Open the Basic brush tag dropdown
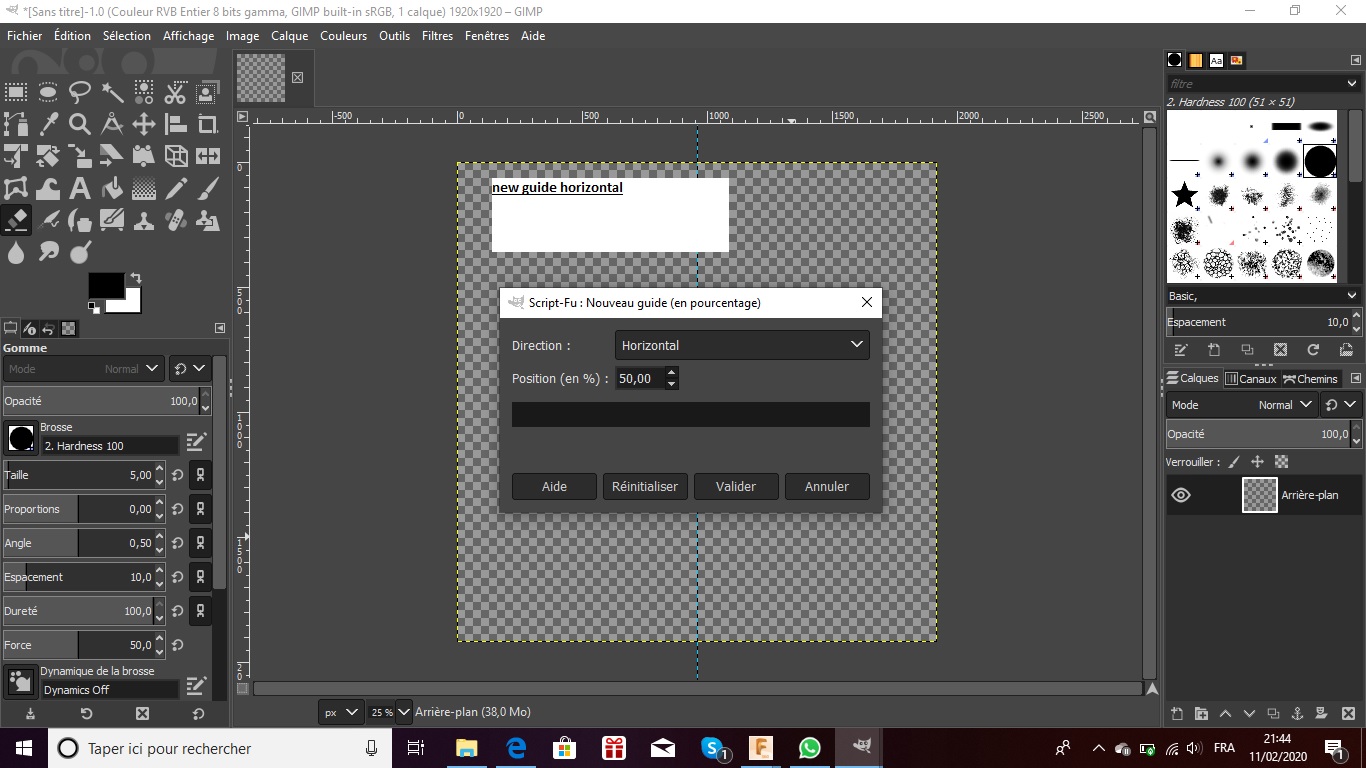The height and width of the screenshot is (768, 1366). click(x=1352, y=296)
